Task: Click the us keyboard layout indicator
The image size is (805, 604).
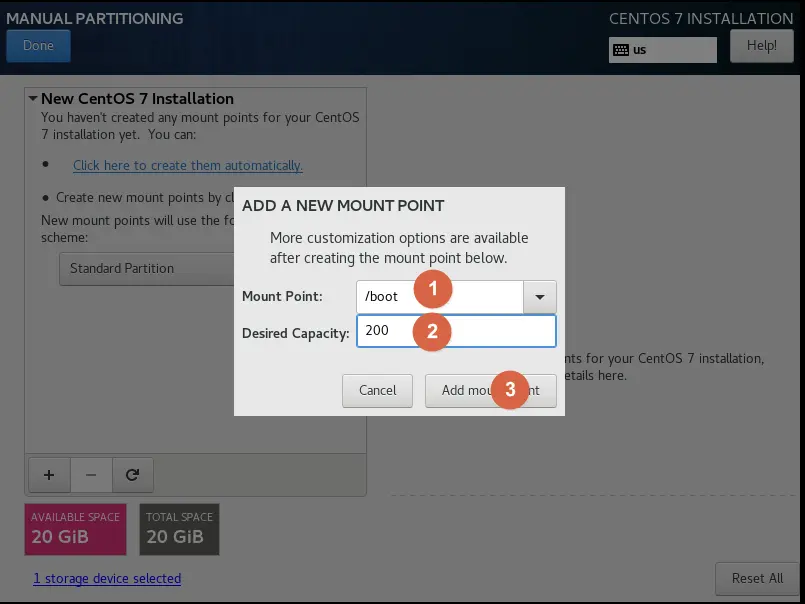Action: 662,50
